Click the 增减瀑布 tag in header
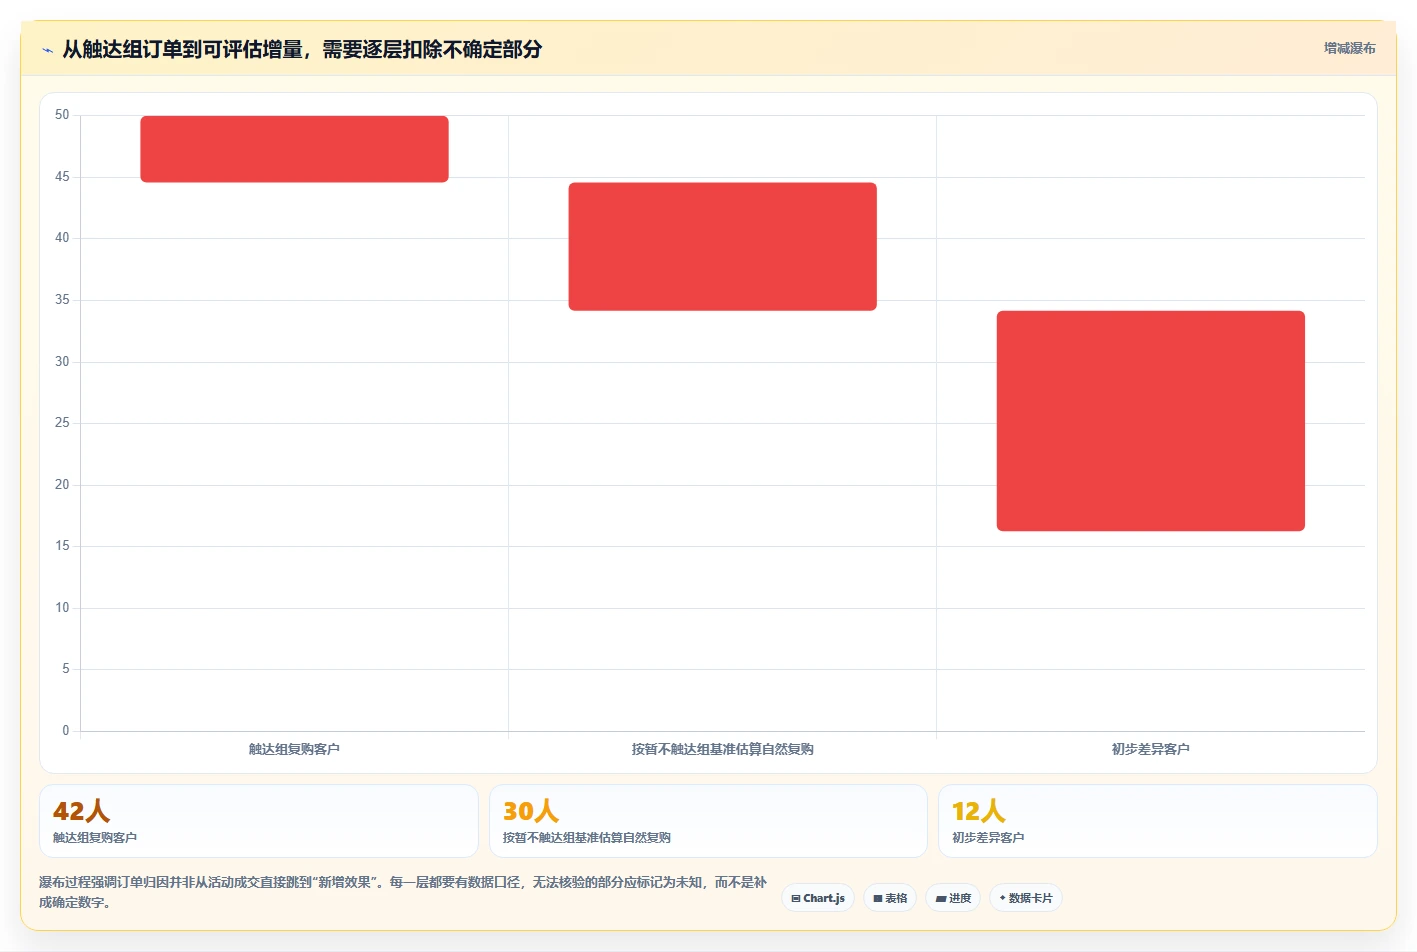The height and width of the screenshot is (952, 1417). point(1349,48)
